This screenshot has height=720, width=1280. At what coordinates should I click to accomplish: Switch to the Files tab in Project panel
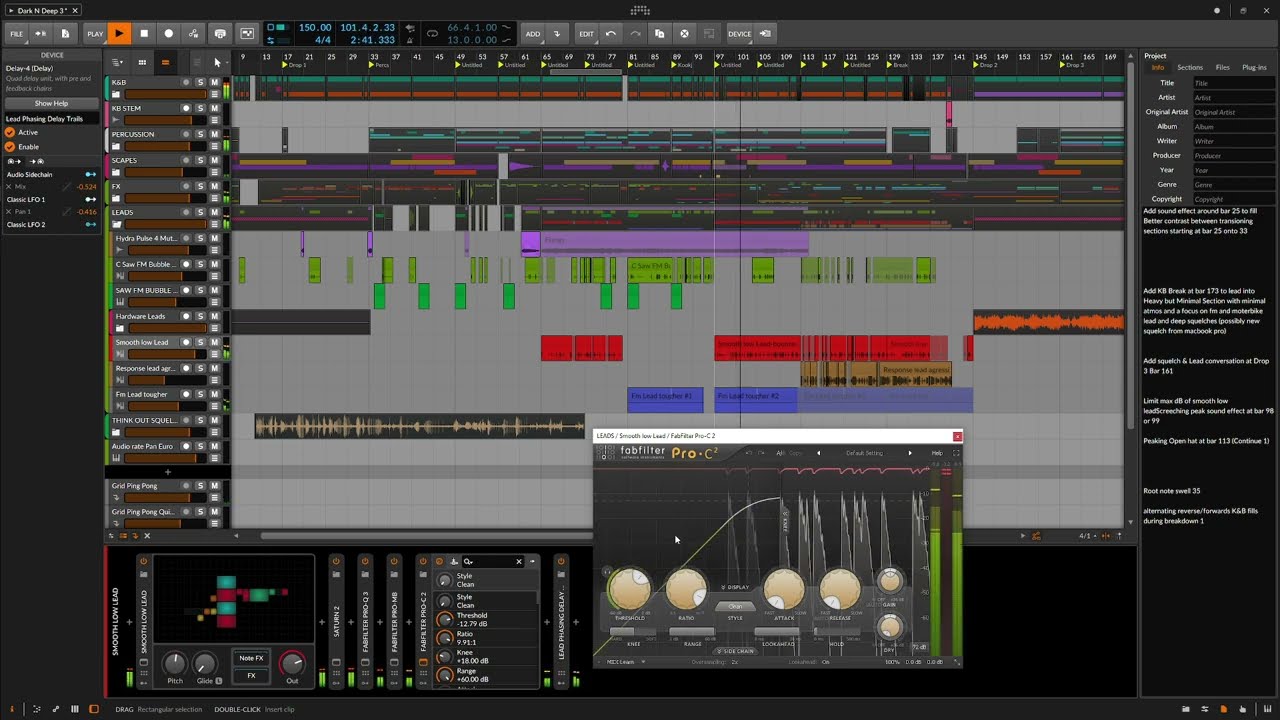click(1222, 67)
